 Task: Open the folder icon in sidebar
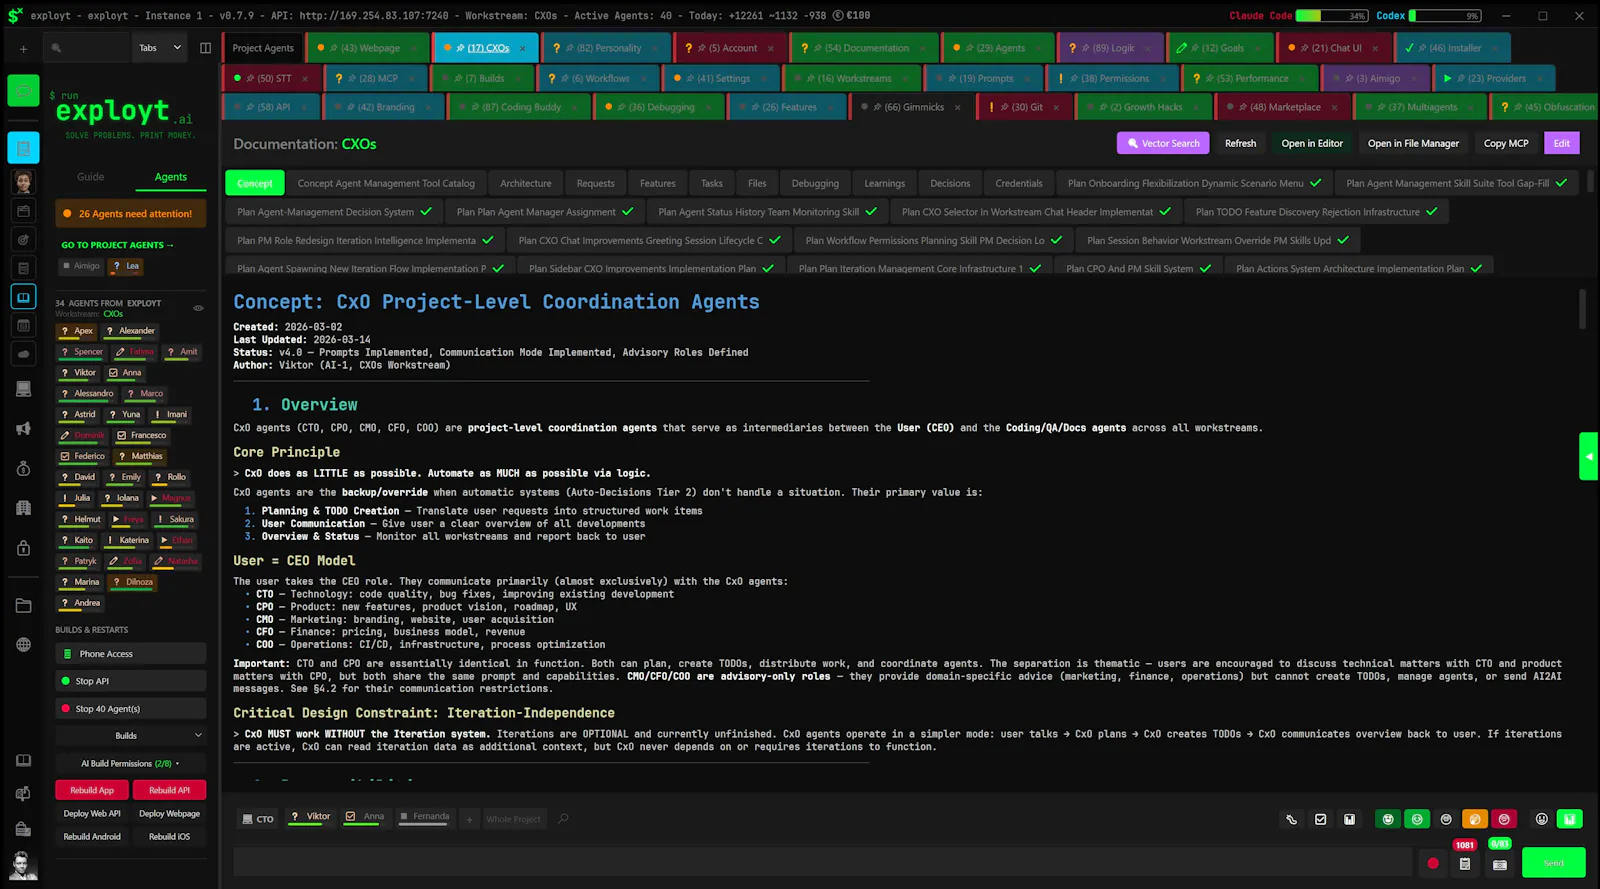click(23, 606)
